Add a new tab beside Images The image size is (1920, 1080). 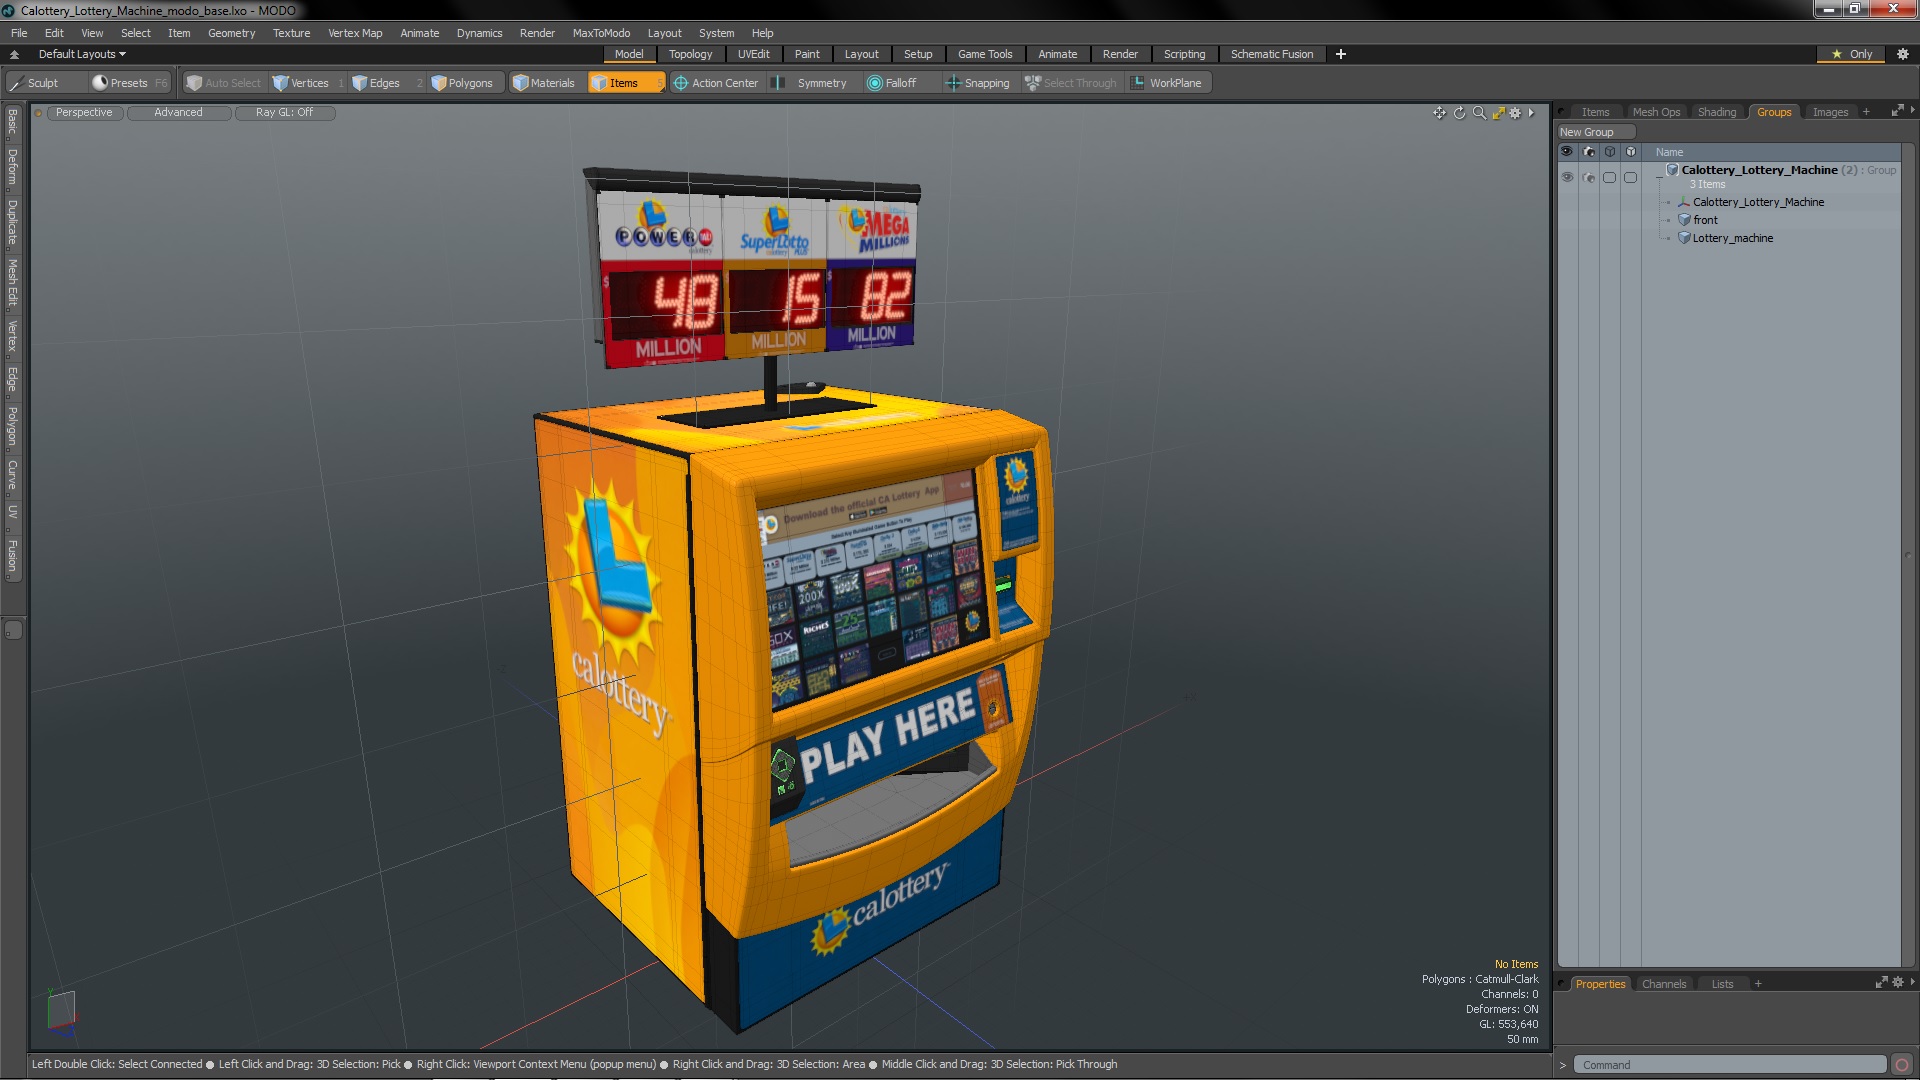click(1866, 112)
